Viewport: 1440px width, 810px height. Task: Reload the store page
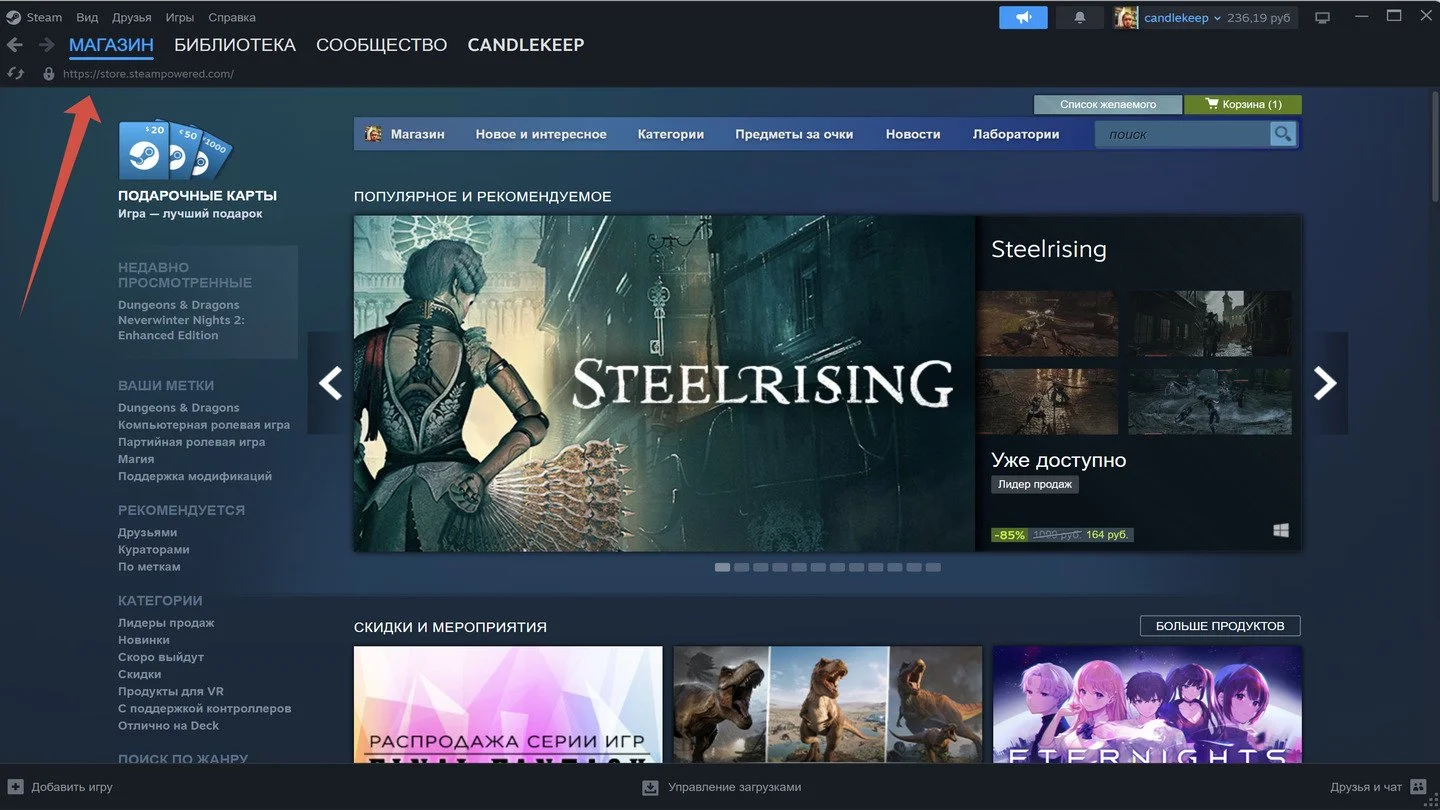coord(15,73)
